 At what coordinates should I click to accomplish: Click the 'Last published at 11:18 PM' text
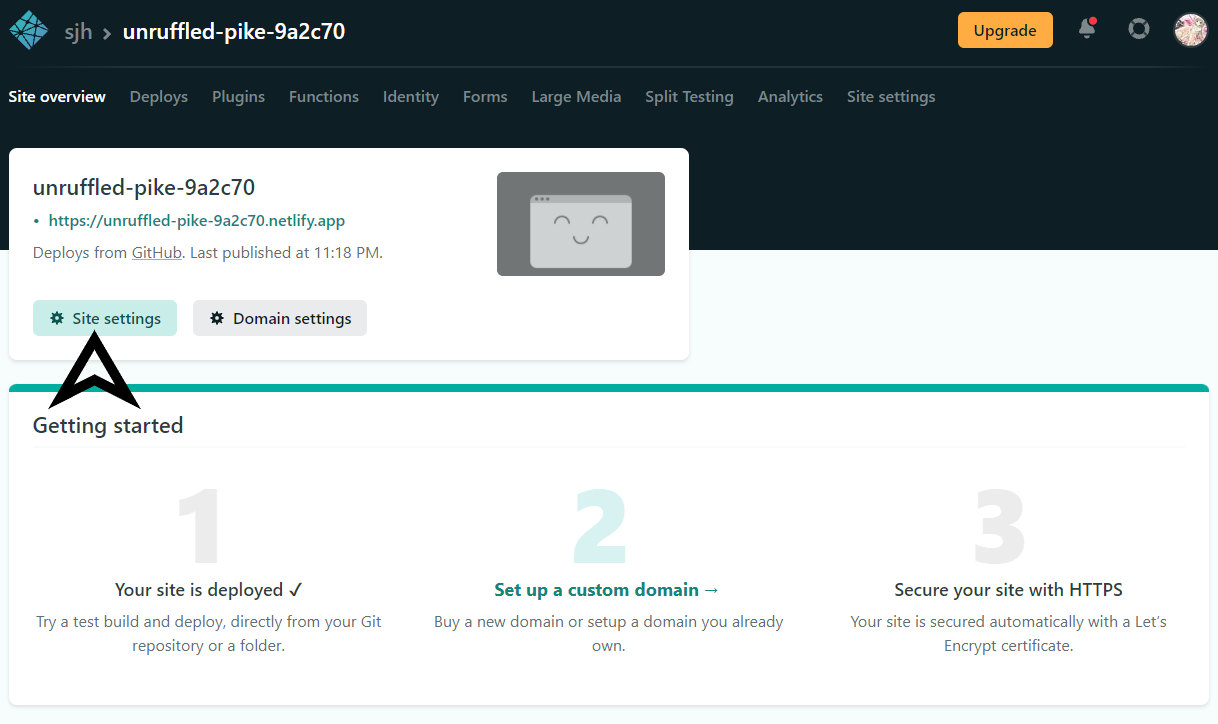285,253
